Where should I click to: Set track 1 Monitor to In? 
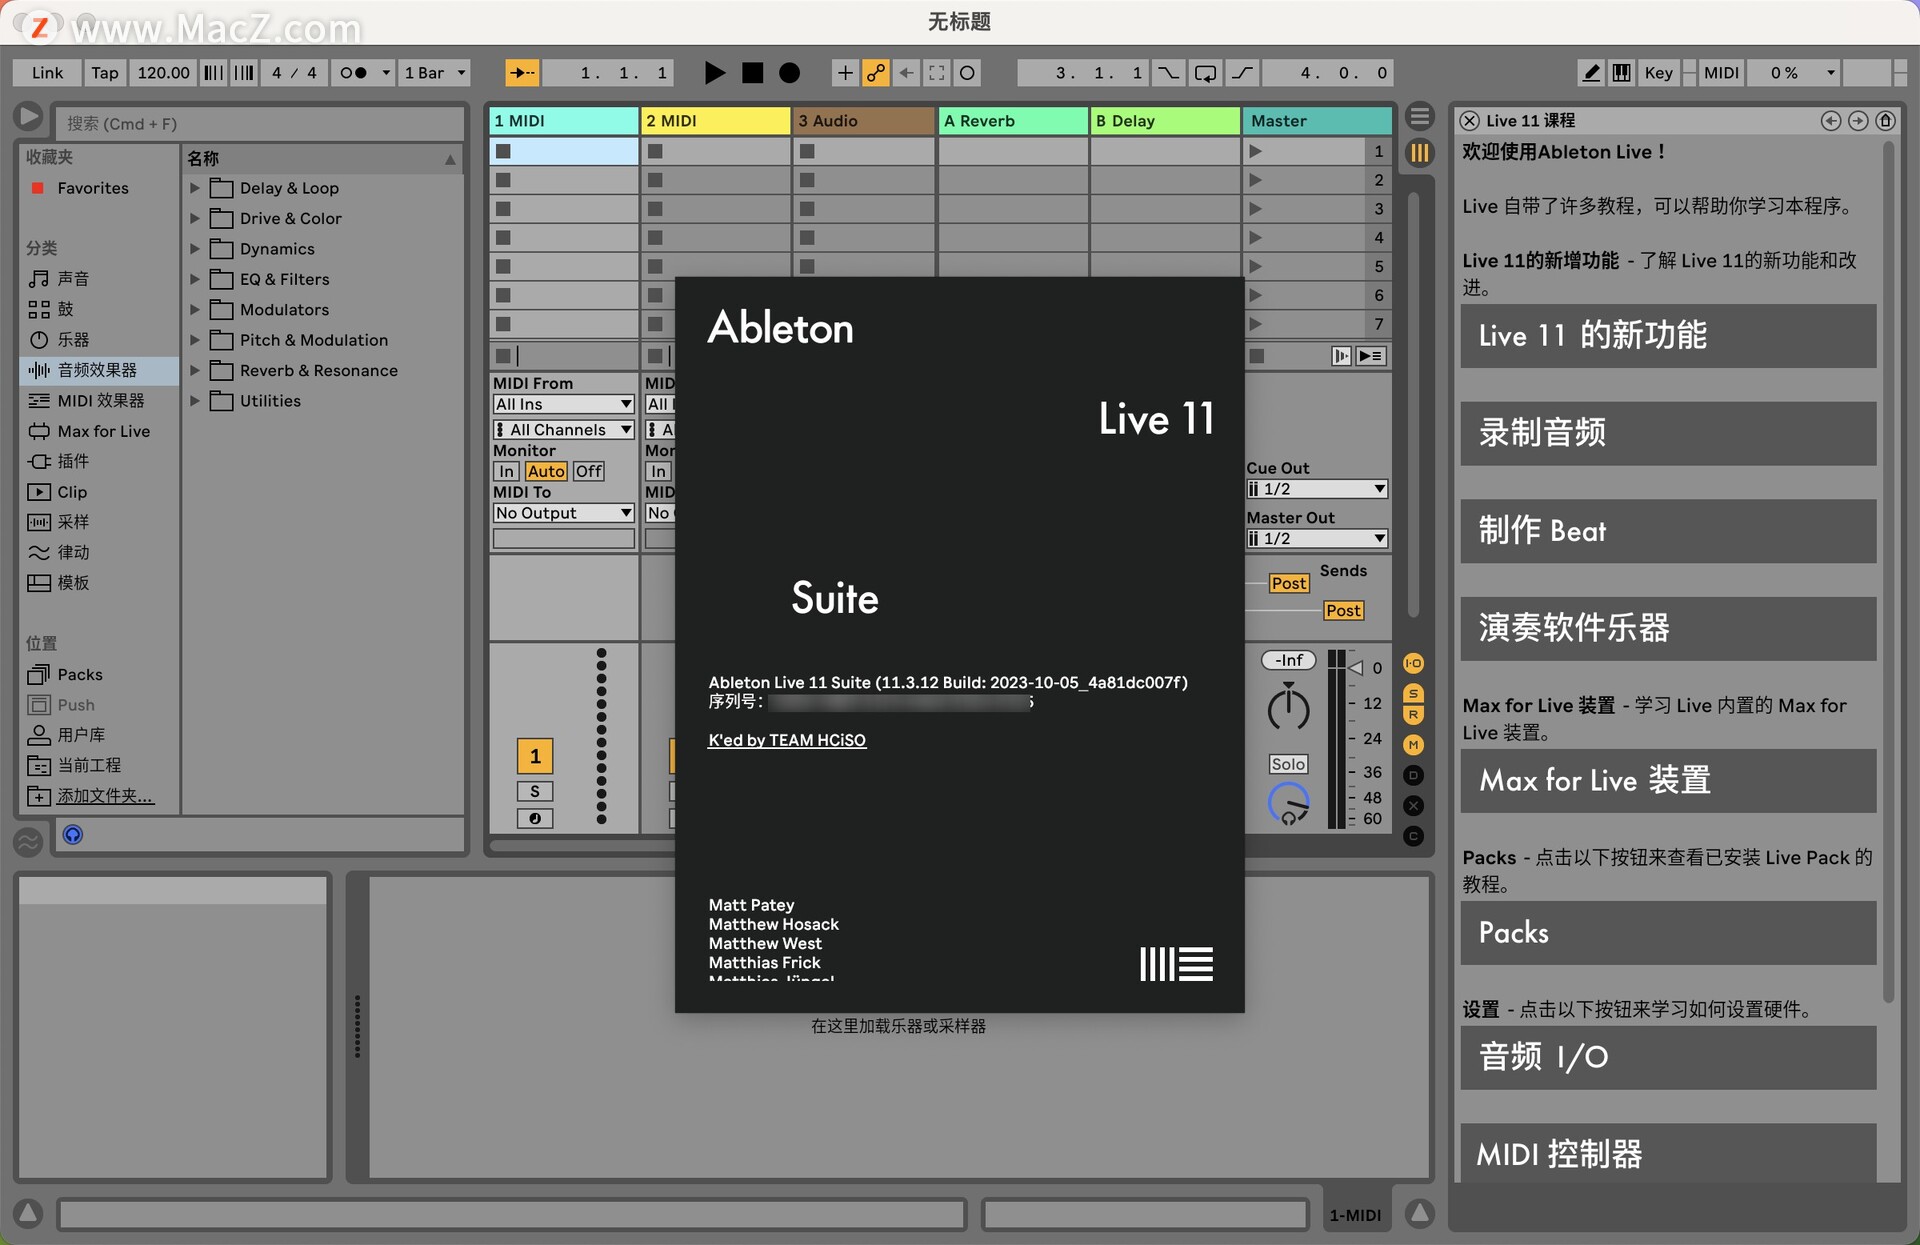point(507,471)
